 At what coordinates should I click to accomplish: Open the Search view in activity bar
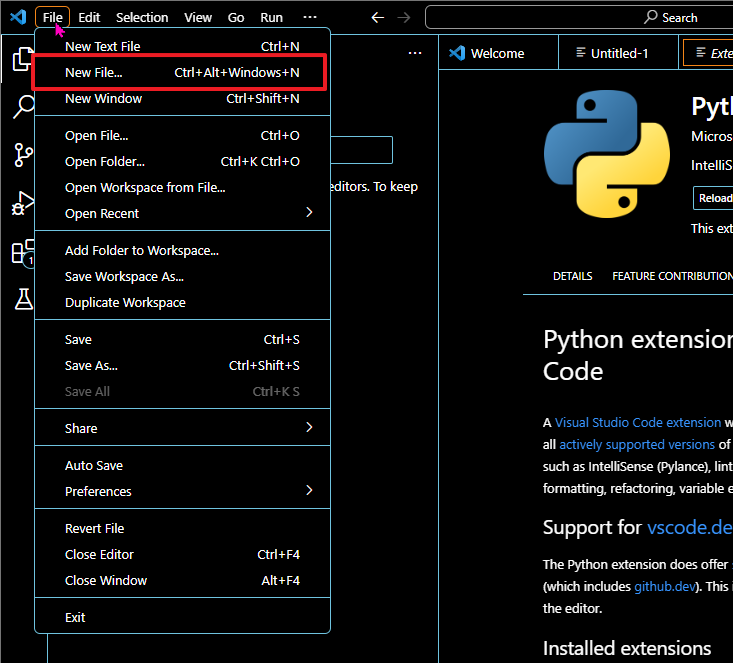pyautogui.click(x=23, y=107)
